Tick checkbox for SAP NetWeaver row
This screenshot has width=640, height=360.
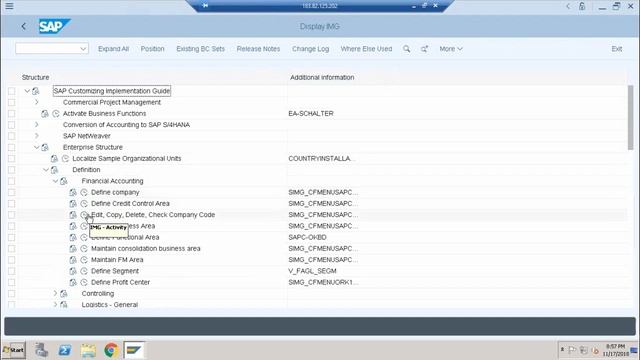(11, 136)
